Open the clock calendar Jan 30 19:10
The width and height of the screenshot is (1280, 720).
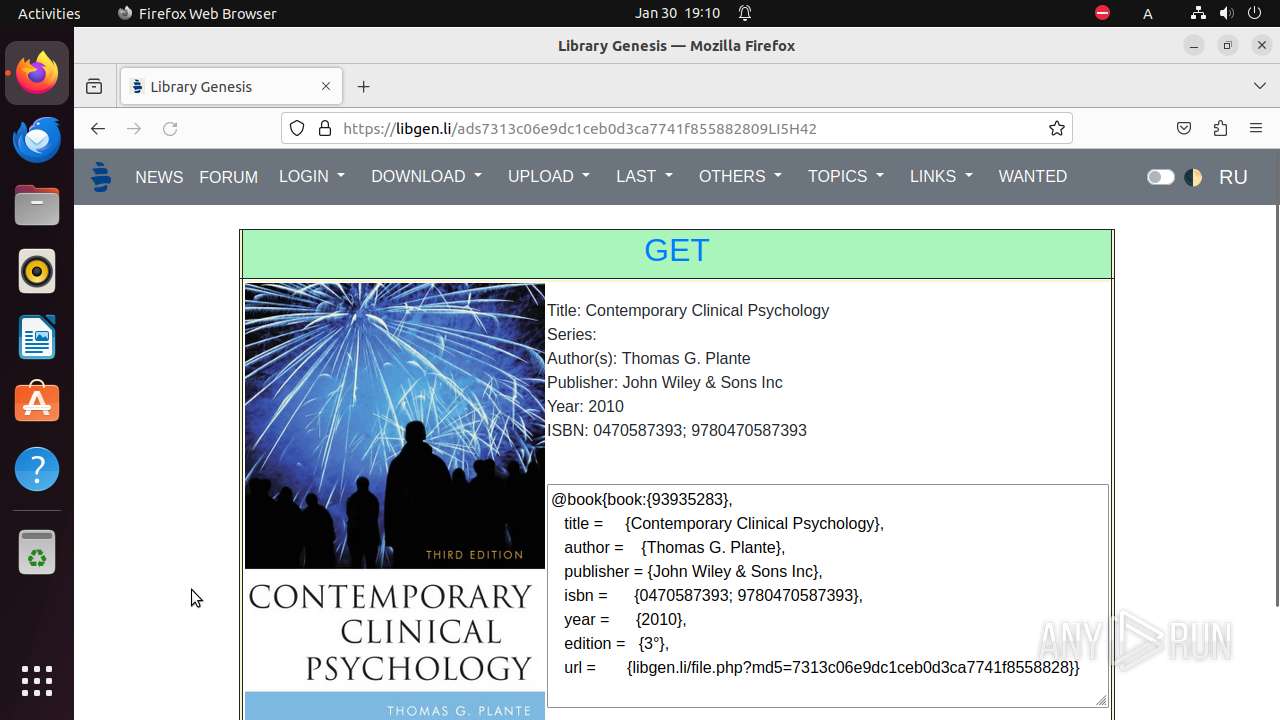(677, 13)
